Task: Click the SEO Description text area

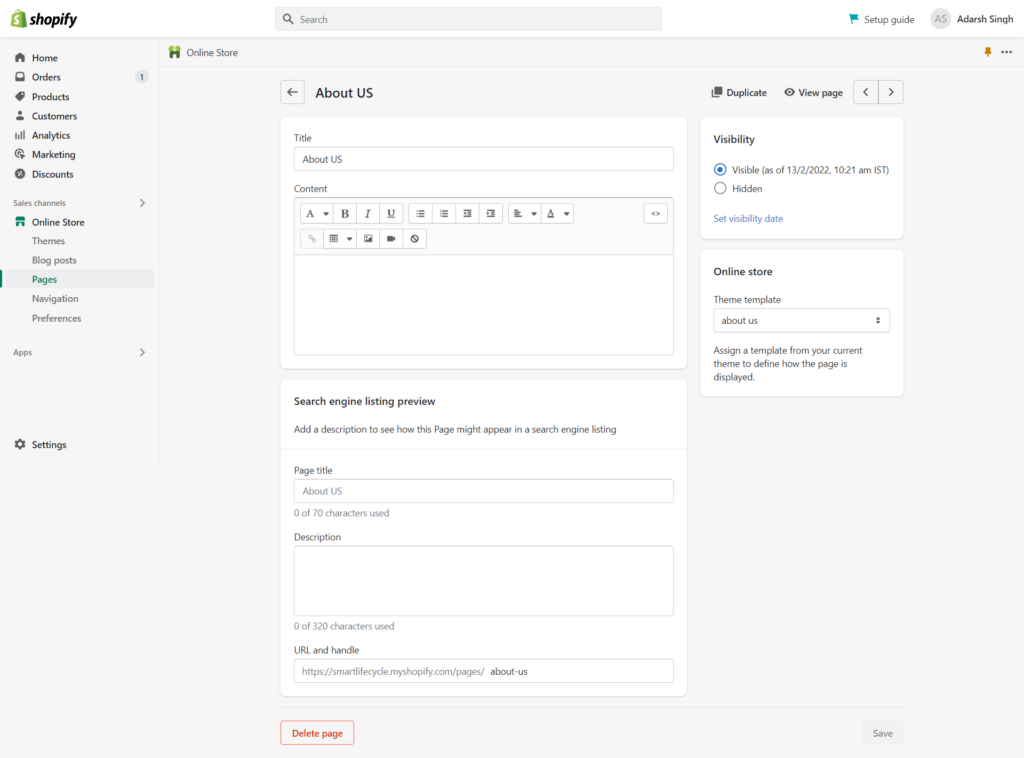Action: coord(483,581)
